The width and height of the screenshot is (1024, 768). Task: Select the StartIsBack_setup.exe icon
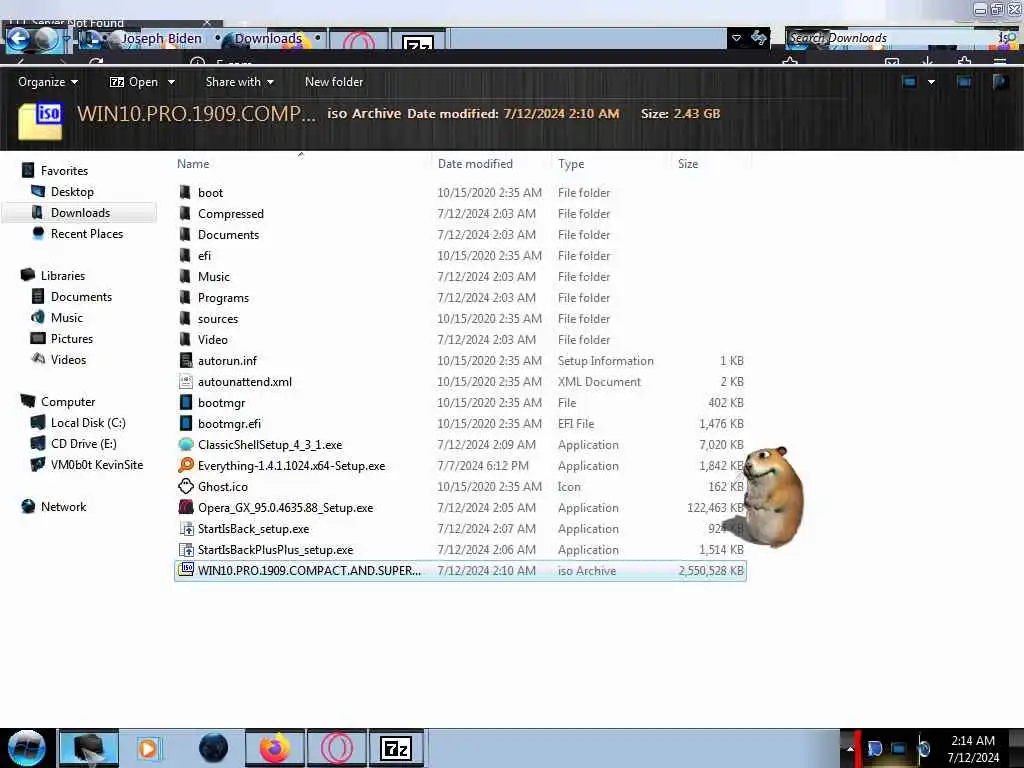coord(186,529)
